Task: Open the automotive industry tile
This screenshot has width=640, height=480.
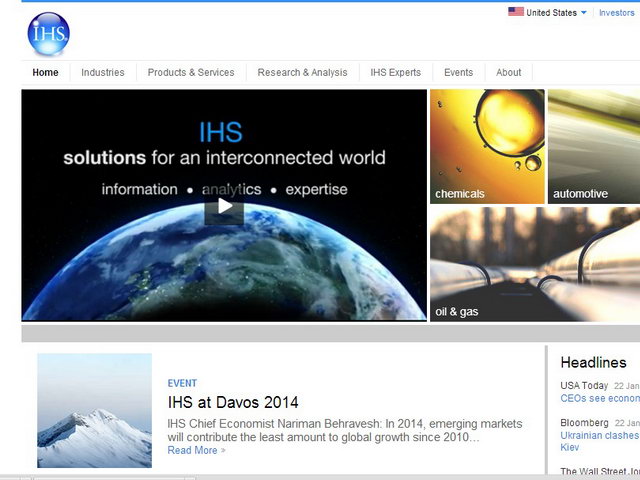Action: pyautogui.click(x=594, y=147)
